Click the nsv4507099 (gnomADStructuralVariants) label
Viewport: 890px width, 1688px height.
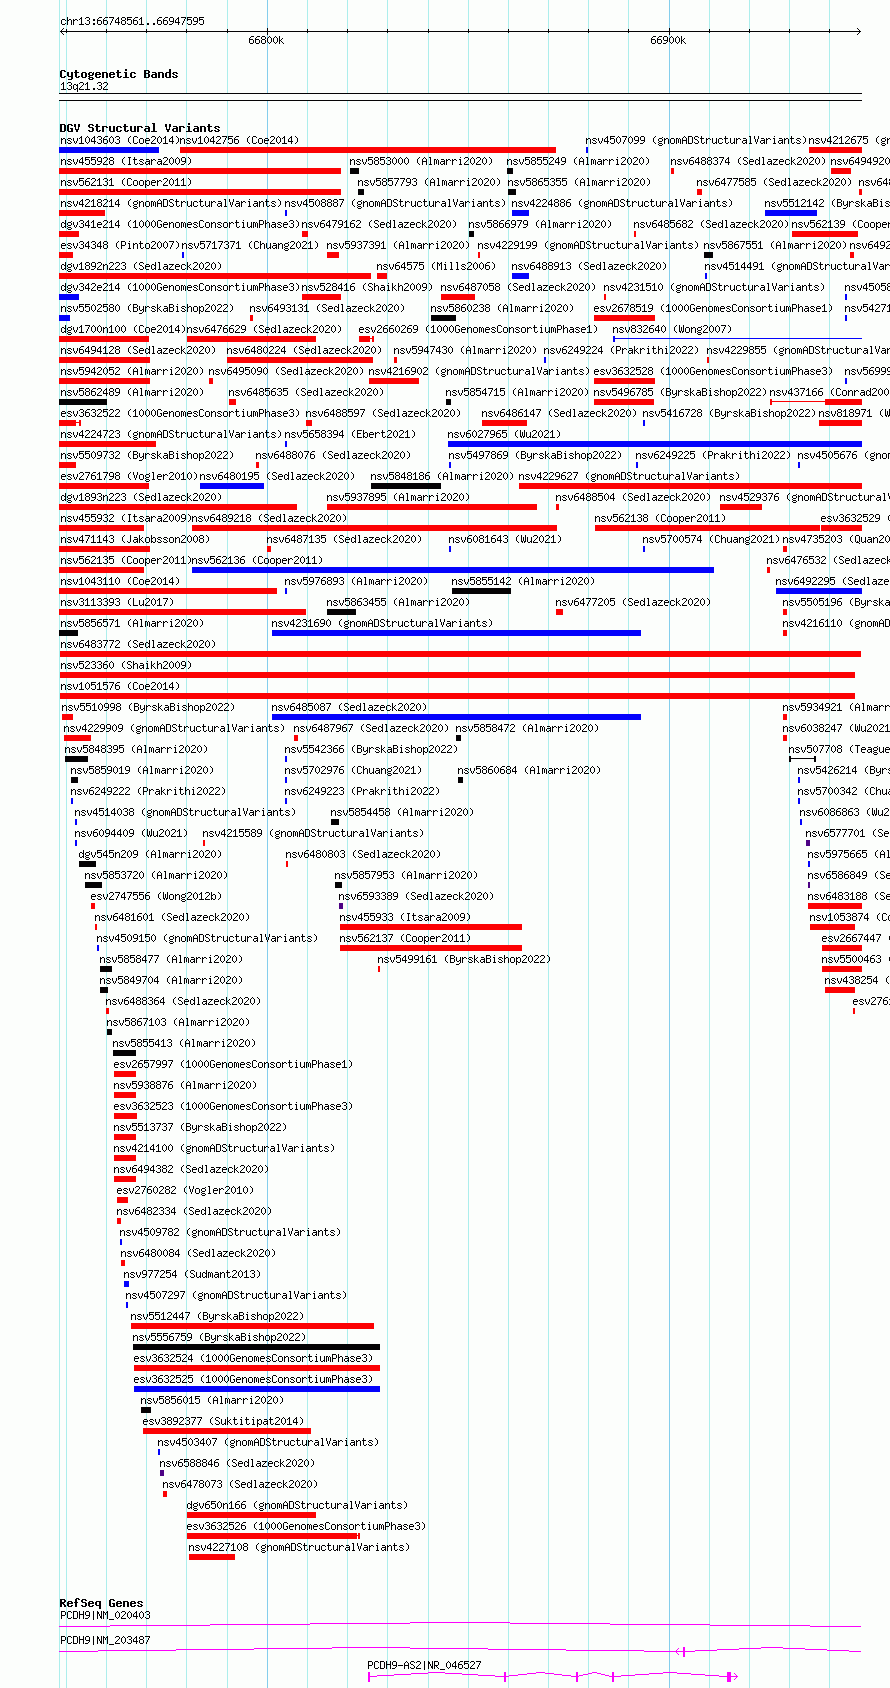pos(696,141)
